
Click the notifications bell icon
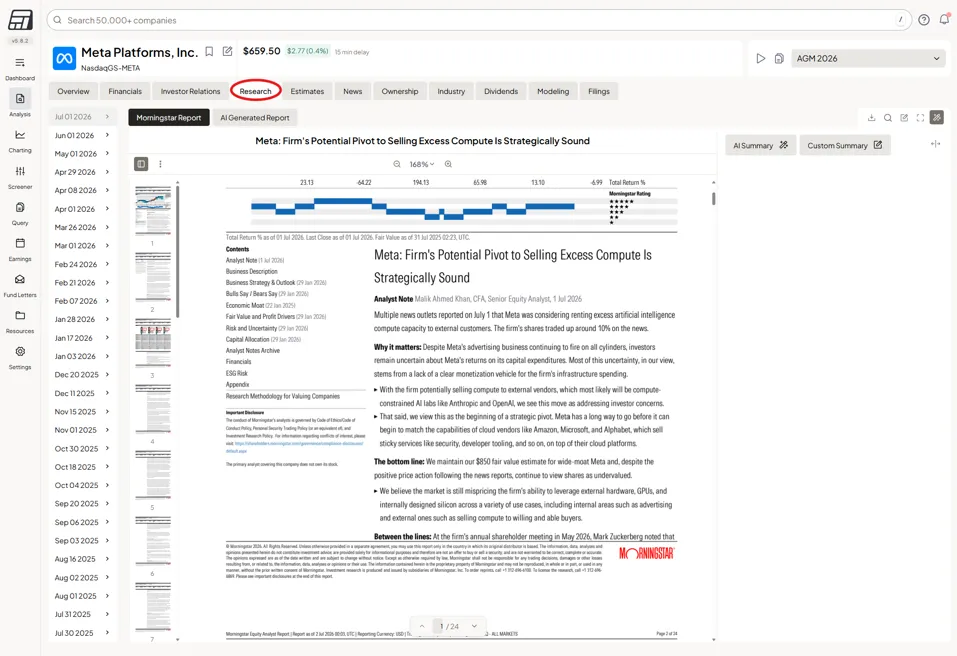[944, 20]
